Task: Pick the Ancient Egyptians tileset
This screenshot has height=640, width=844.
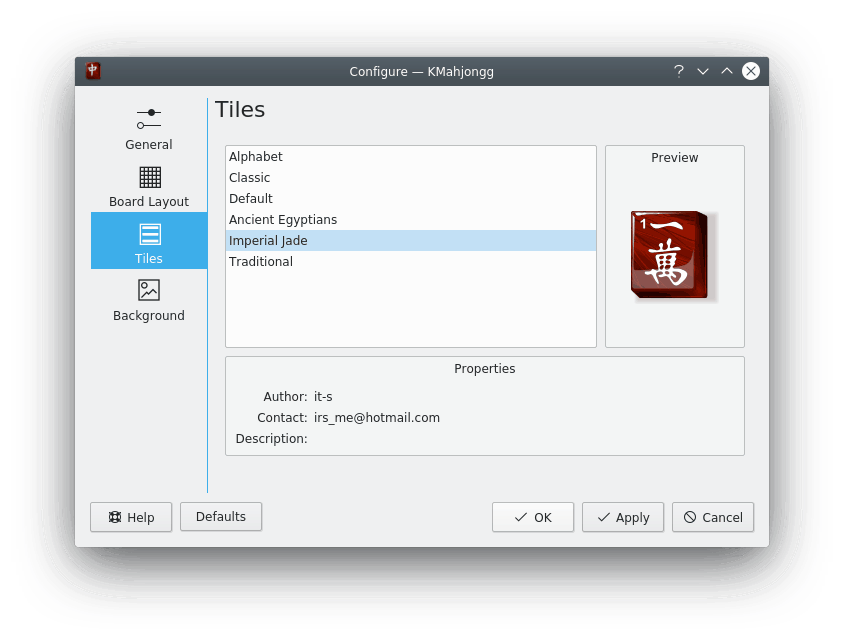Action: 283,220
